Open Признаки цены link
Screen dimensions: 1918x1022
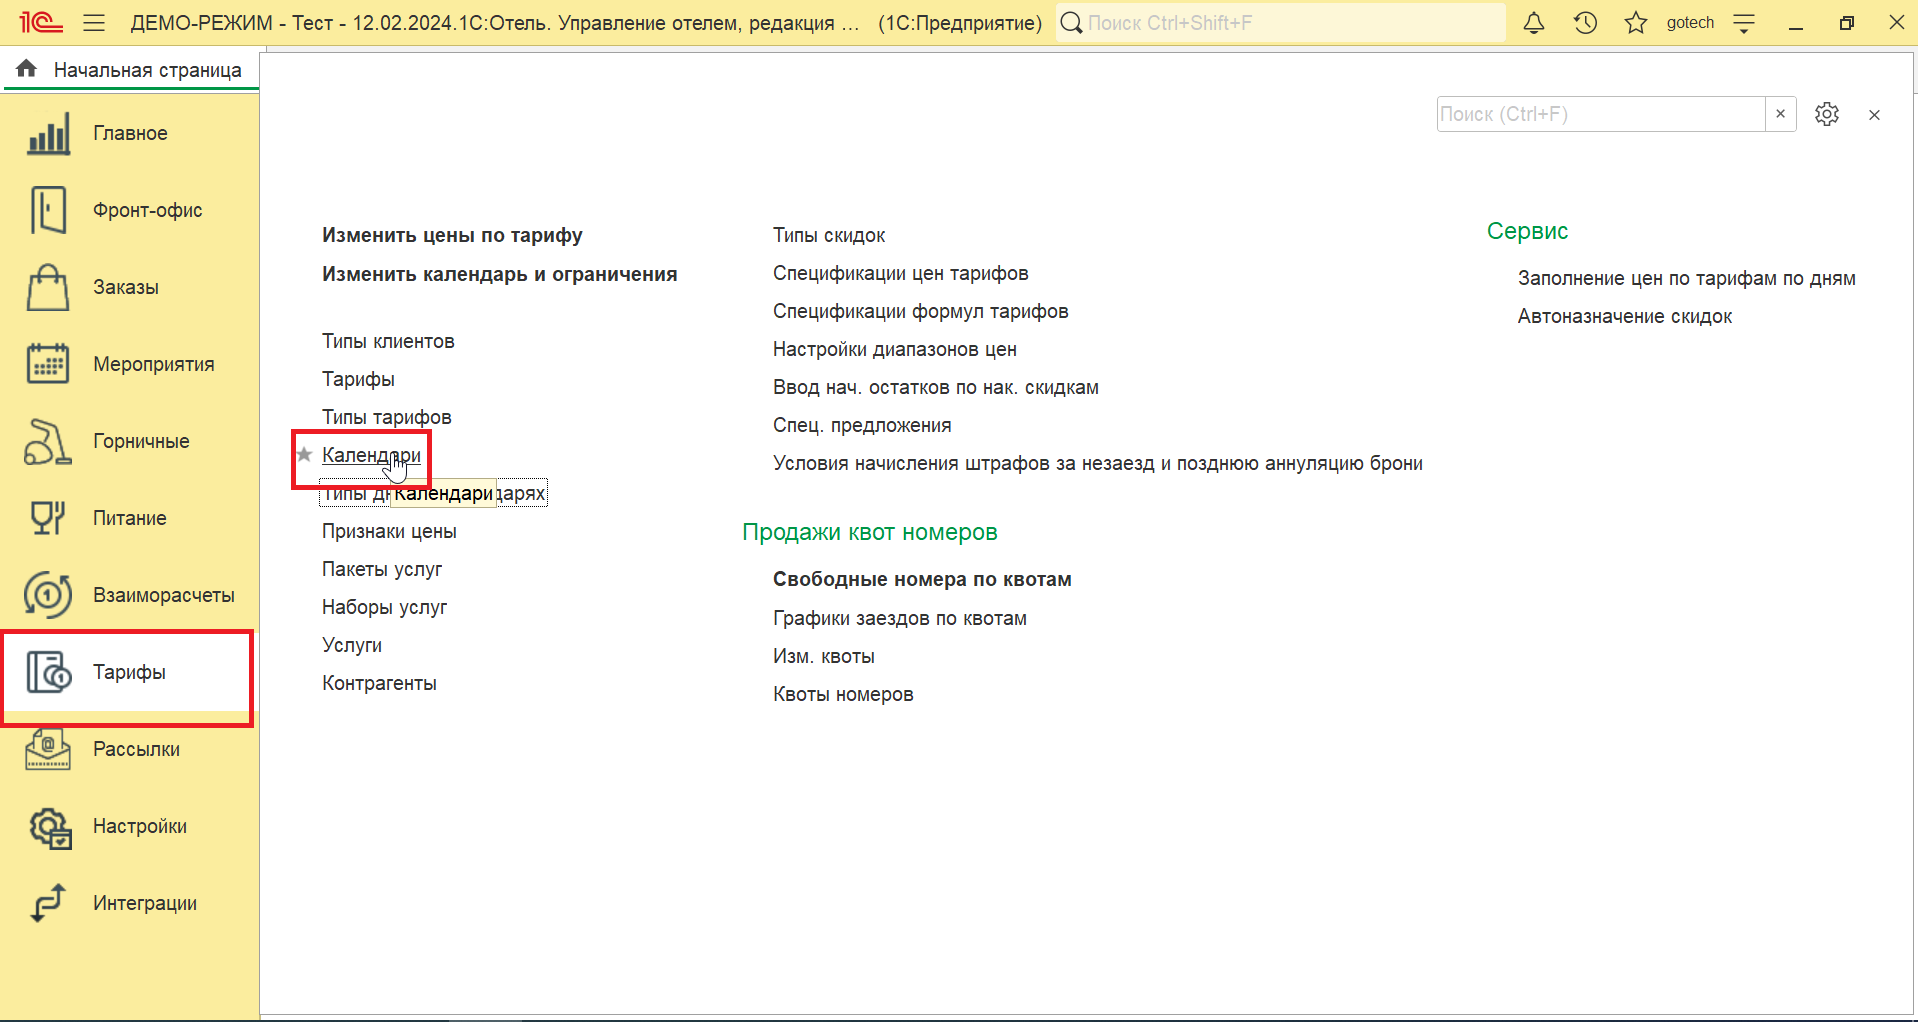click(x=389, y=531)
